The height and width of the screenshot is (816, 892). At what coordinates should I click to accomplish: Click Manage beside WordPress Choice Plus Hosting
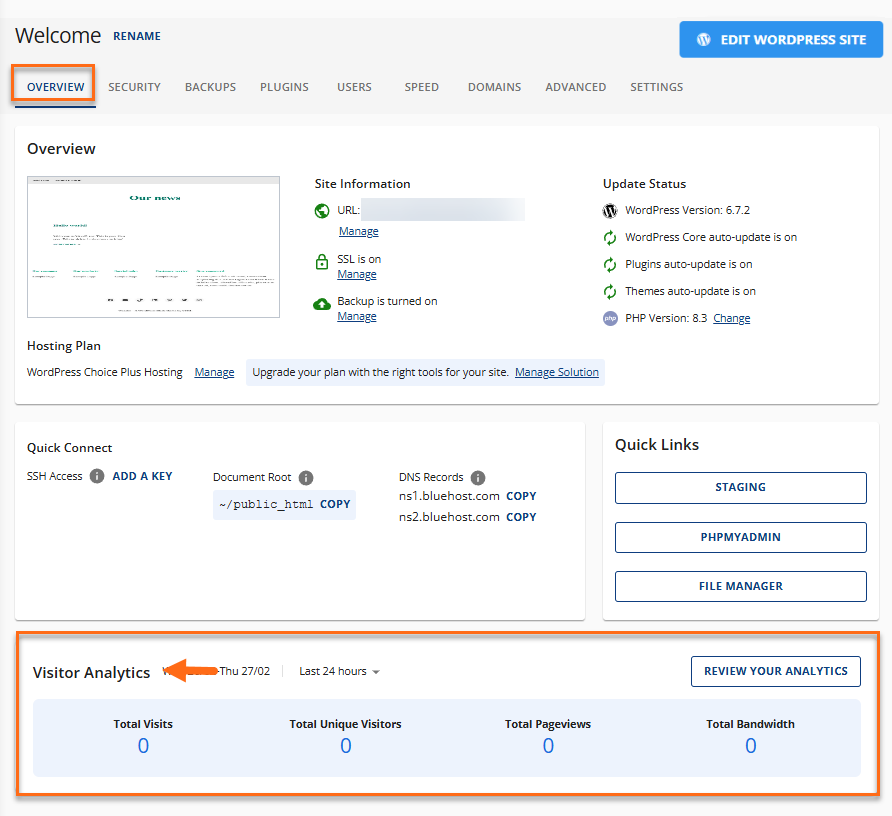(214, 372)
